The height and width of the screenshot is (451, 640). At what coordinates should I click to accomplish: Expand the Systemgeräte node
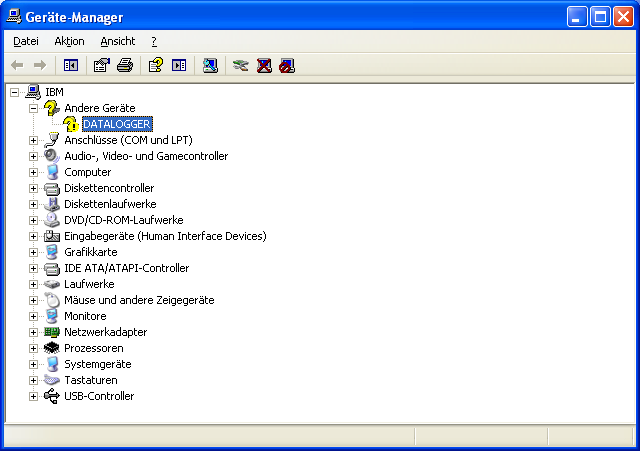(33, 364)
